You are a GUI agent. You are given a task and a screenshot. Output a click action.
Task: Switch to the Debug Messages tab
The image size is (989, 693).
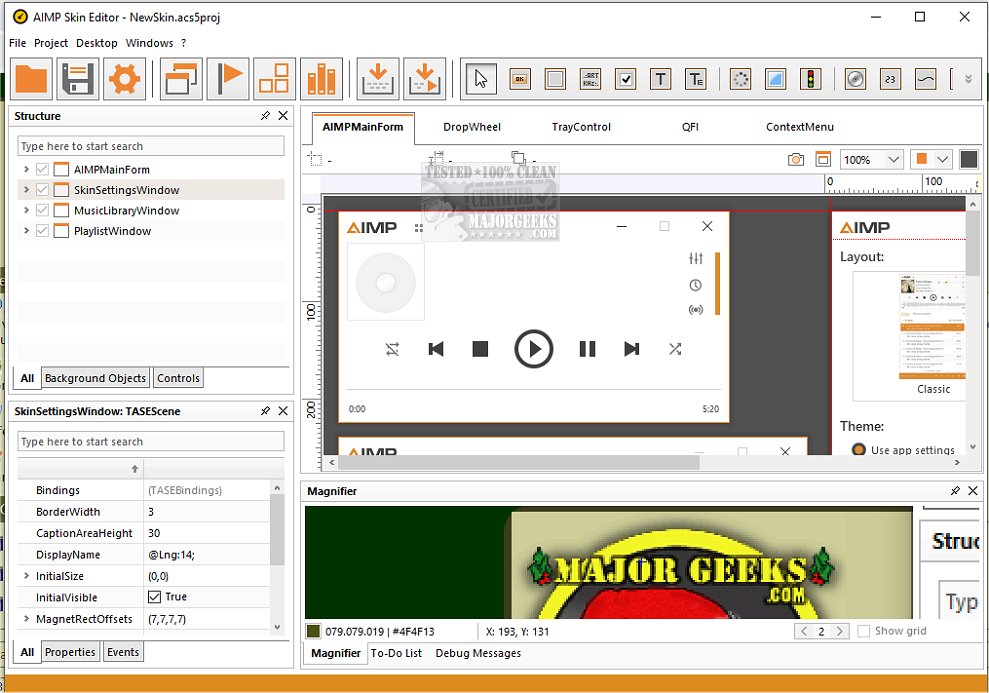[x=478, y=653]
